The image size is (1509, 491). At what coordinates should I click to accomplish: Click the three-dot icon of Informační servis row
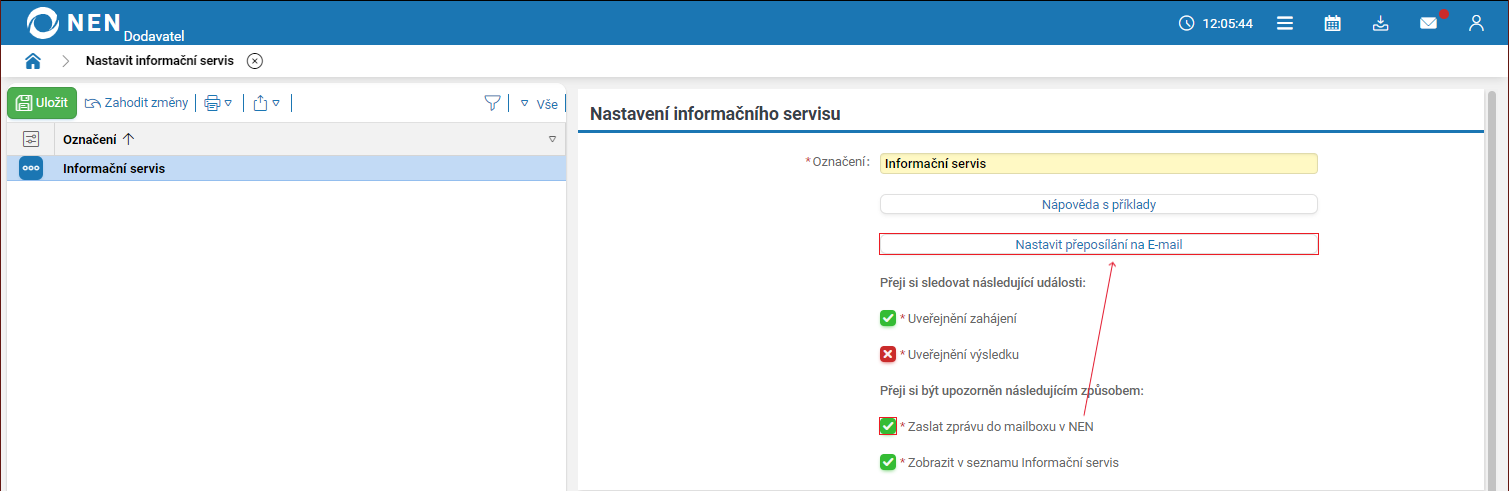[31, 168]
